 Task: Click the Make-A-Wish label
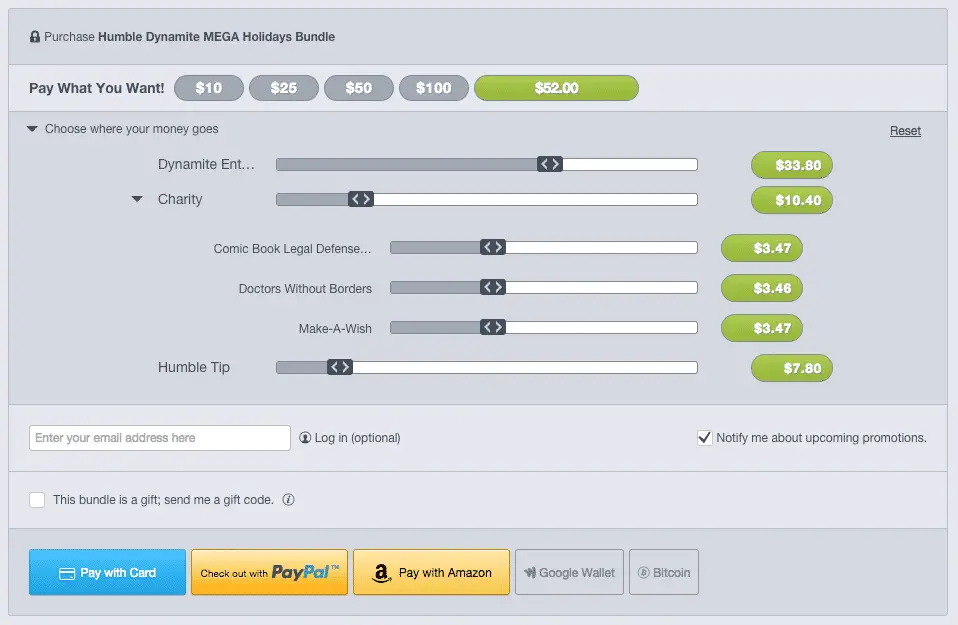tap(335, 329)
